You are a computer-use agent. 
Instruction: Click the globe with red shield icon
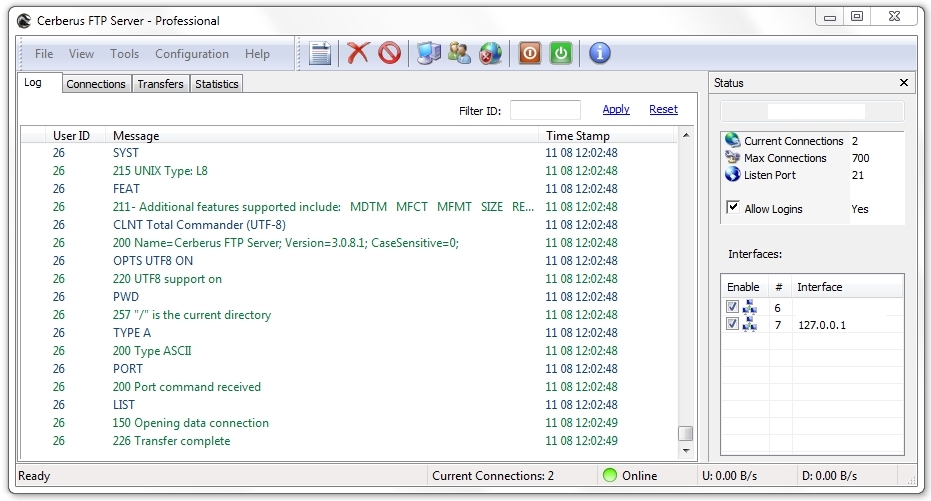click(x=490, y=53)
